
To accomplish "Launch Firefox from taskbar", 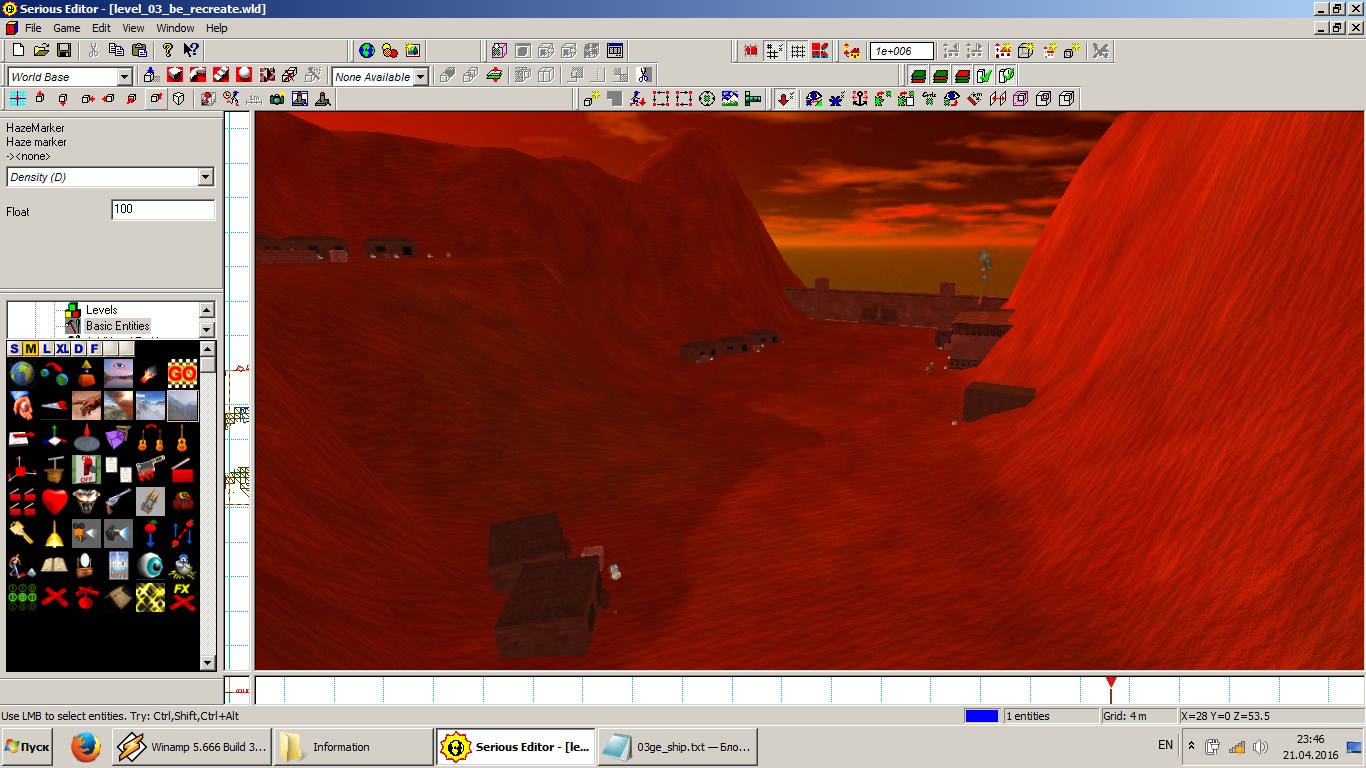I will coord(86,747).
